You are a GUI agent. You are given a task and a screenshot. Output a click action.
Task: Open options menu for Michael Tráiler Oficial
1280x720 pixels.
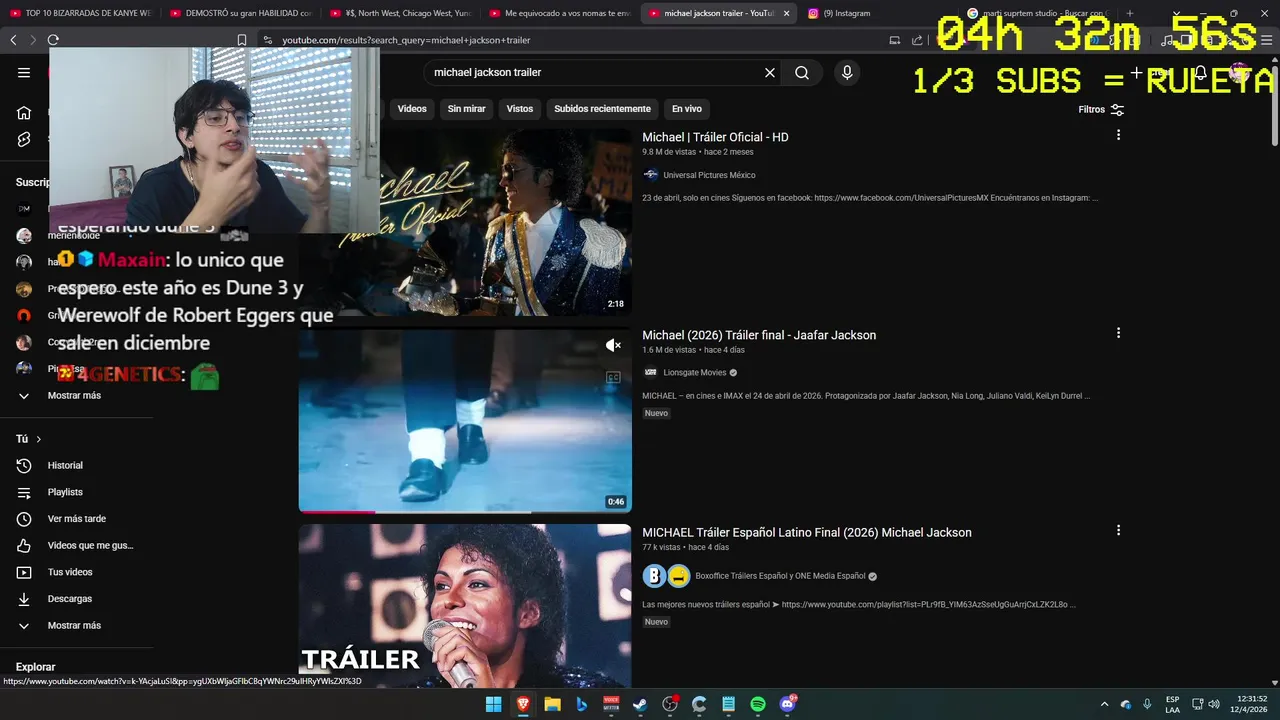coord(1118,135)
